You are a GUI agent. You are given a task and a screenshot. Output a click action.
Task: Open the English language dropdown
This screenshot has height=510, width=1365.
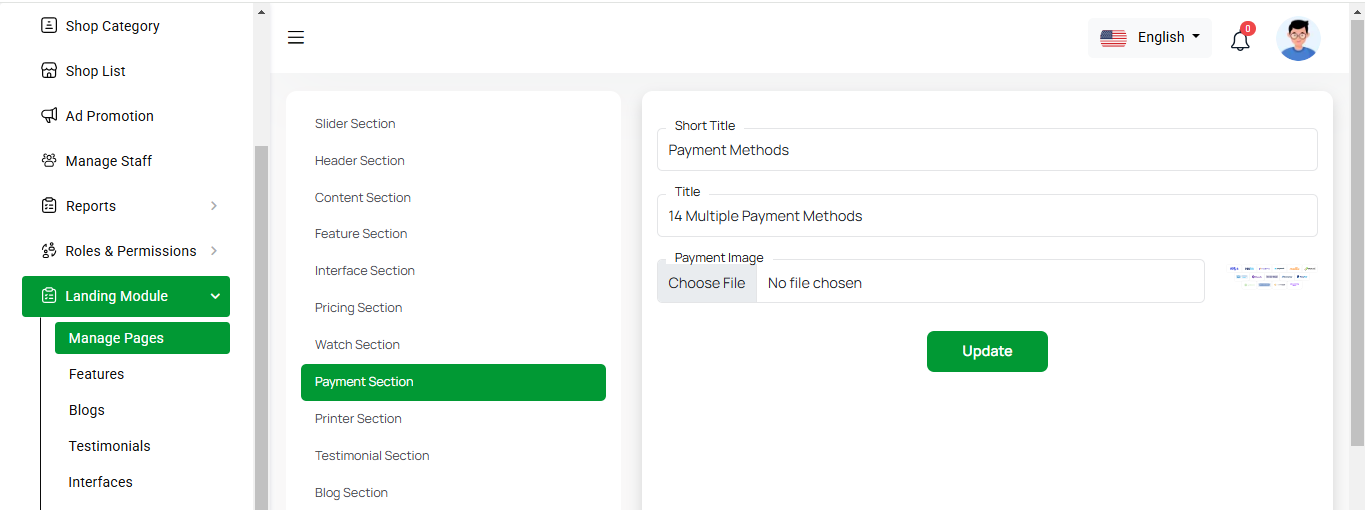(x=1150, y=38)
